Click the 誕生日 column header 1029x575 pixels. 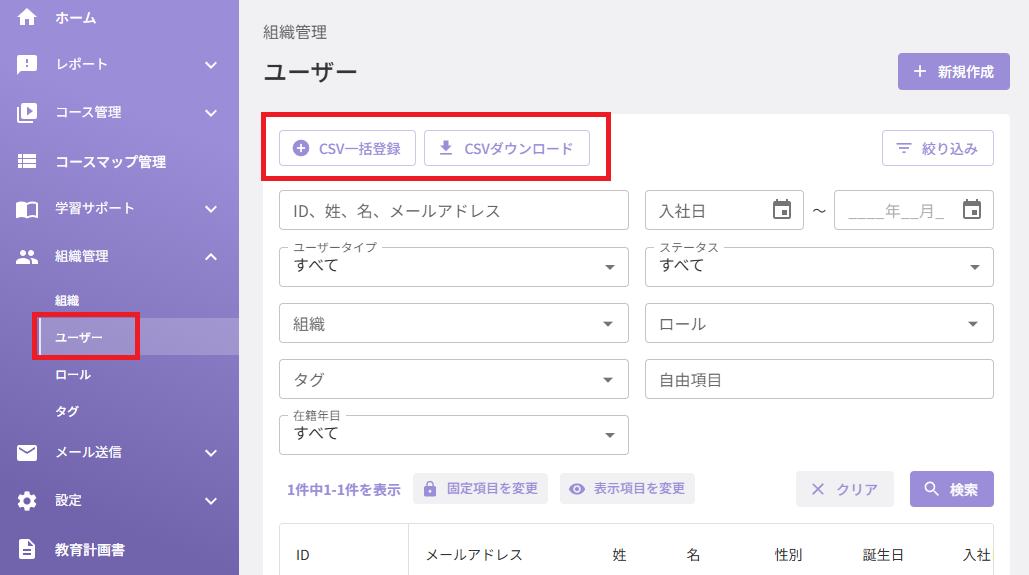[x=883, y=555]
